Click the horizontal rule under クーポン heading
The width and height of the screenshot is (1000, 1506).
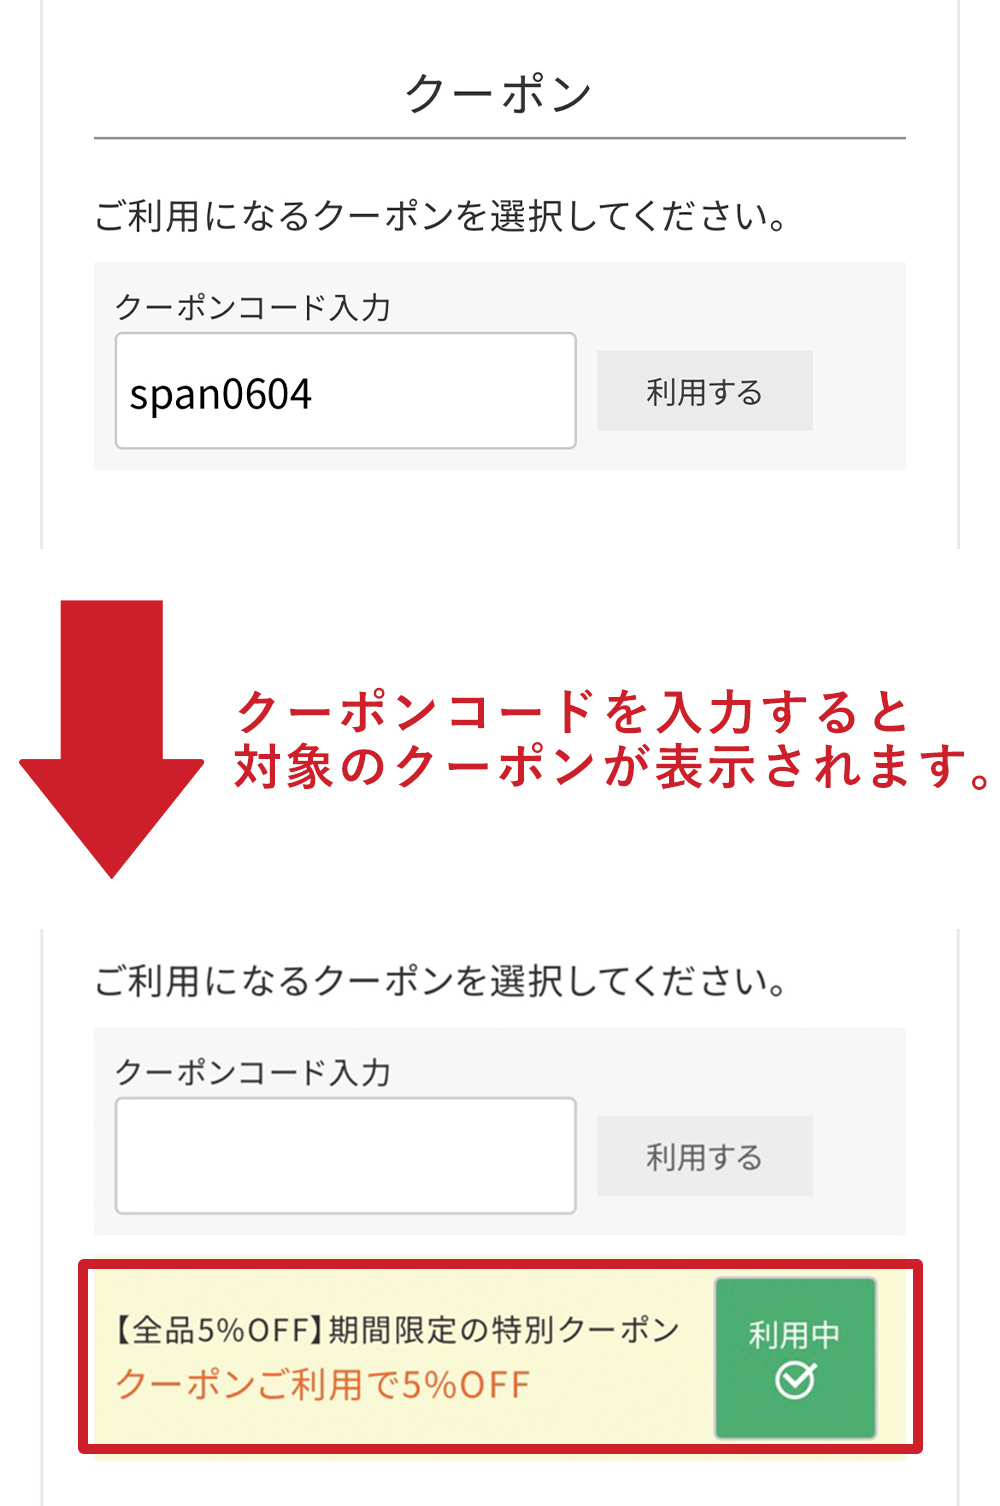click(500, 138)
